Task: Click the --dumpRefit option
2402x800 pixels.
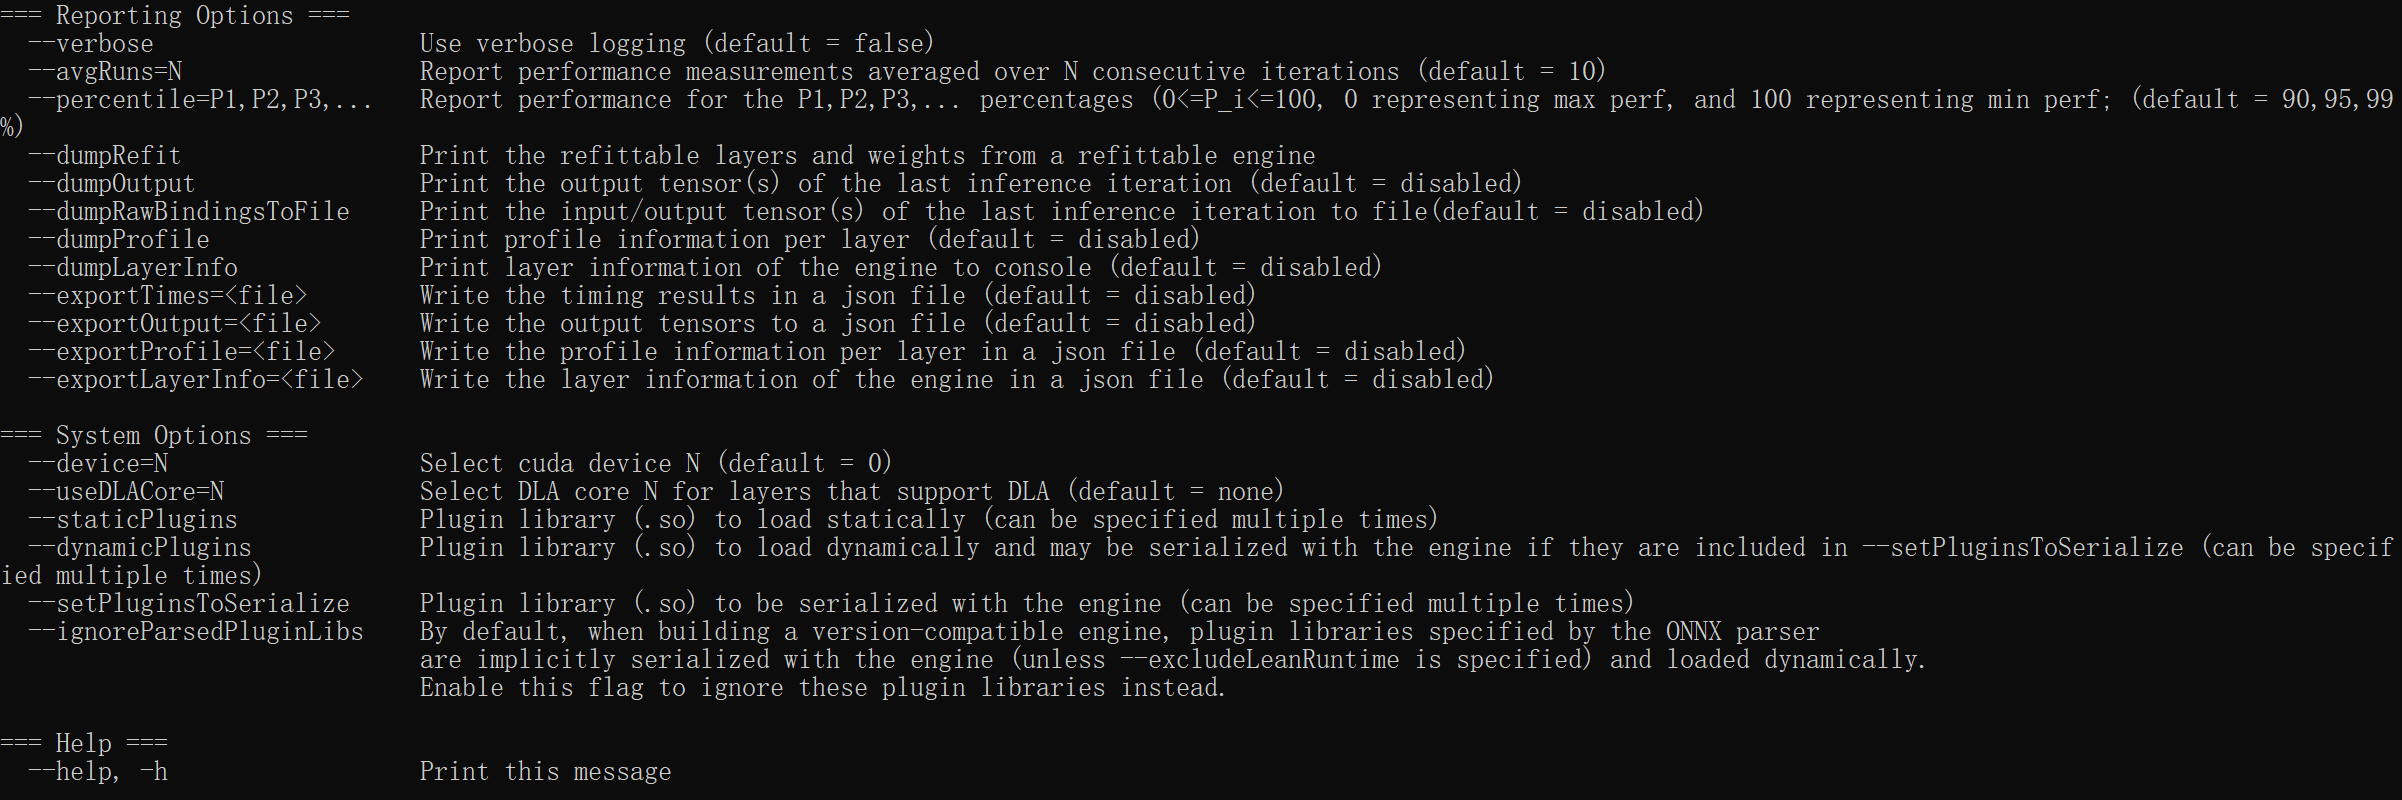Action: point(105,156)
